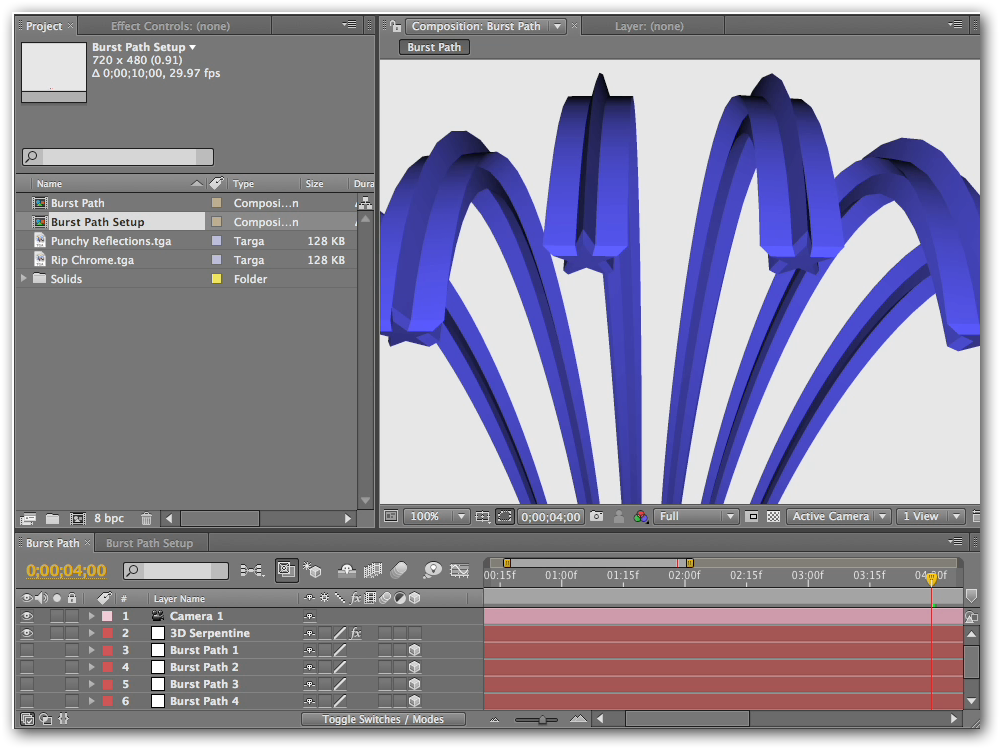Toggle Live Update button in timeline
The width and height of the screenshot is (1000, 749).
click(286, 570)
